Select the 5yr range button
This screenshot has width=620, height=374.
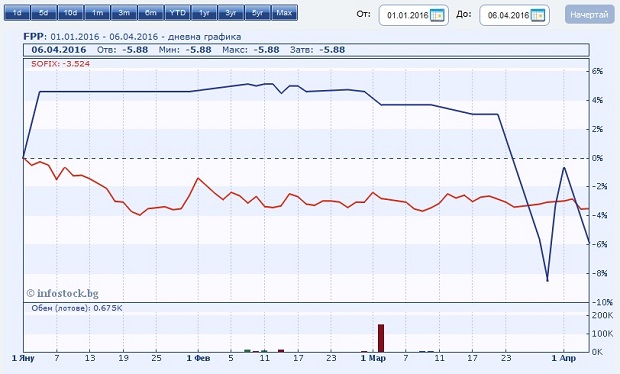coord(258,13)
